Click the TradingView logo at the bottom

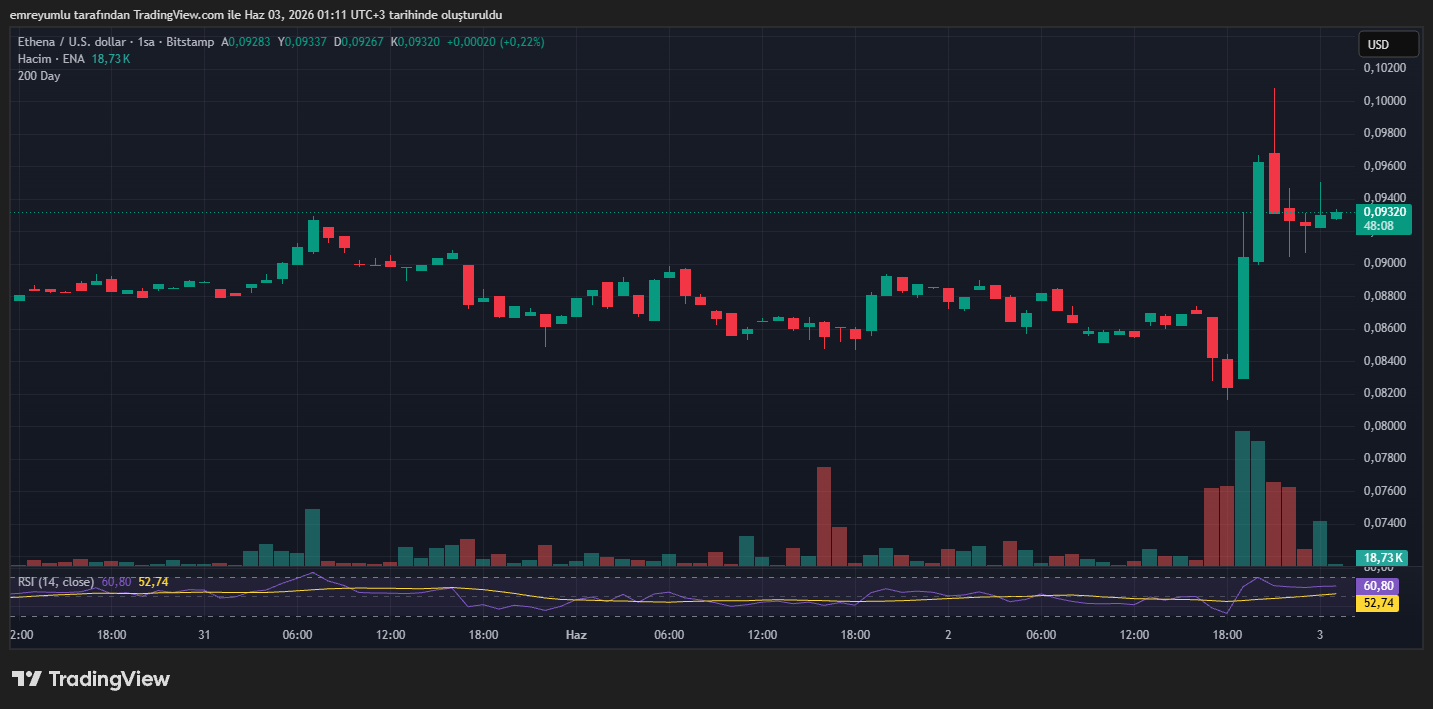(91, 679)
